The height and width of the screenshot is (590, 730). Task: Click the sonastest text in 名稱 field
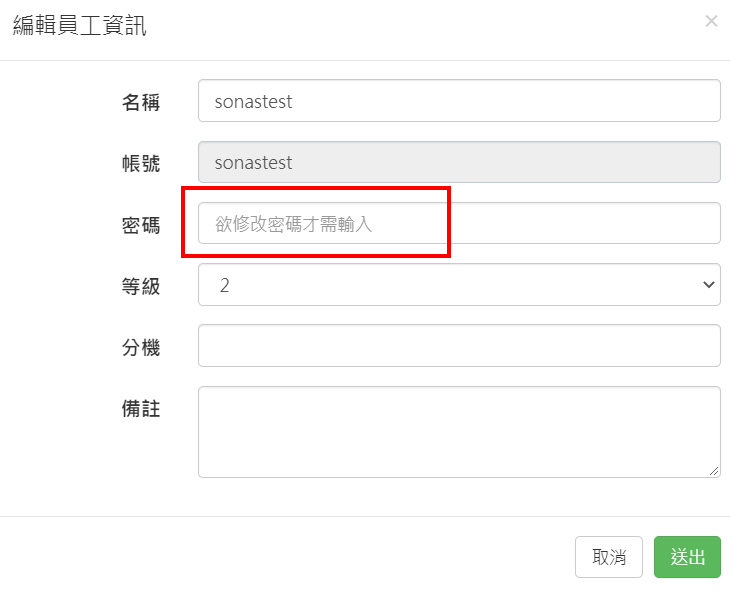tap(253, 101)
